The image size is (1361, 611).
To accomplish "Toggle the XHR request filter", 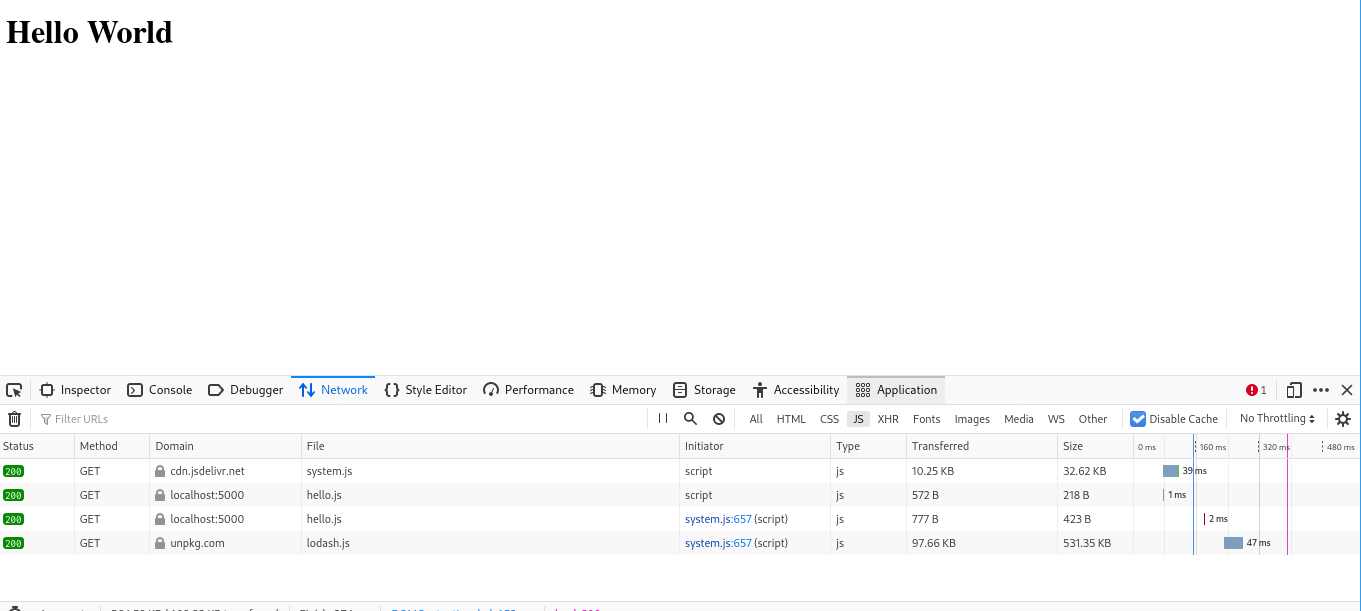I will pos(888,419).
